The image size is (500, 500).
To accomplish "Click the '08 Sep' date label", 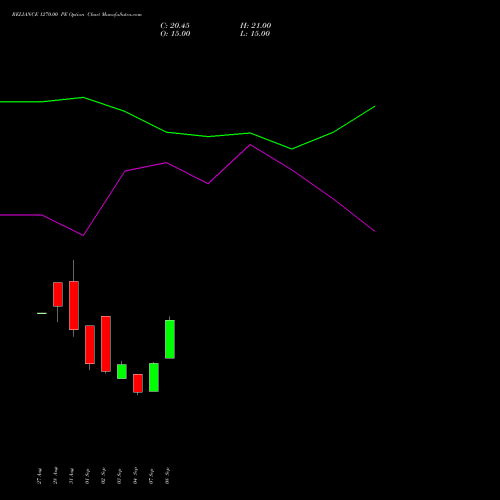I will (167, 476).
